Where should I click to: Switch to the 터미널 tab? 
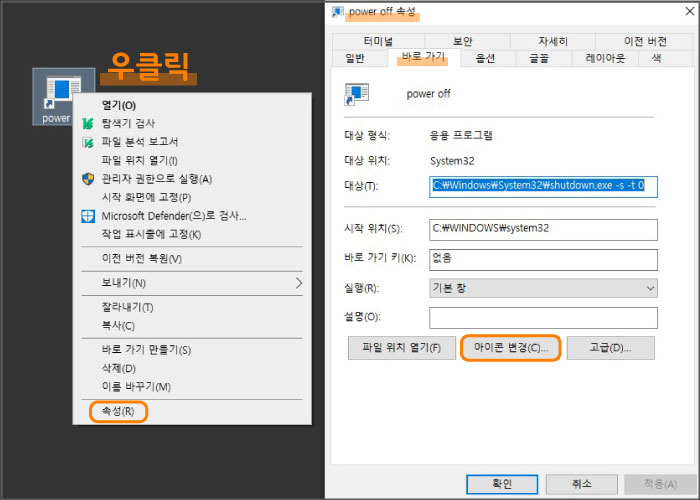(x=378, y=42)
